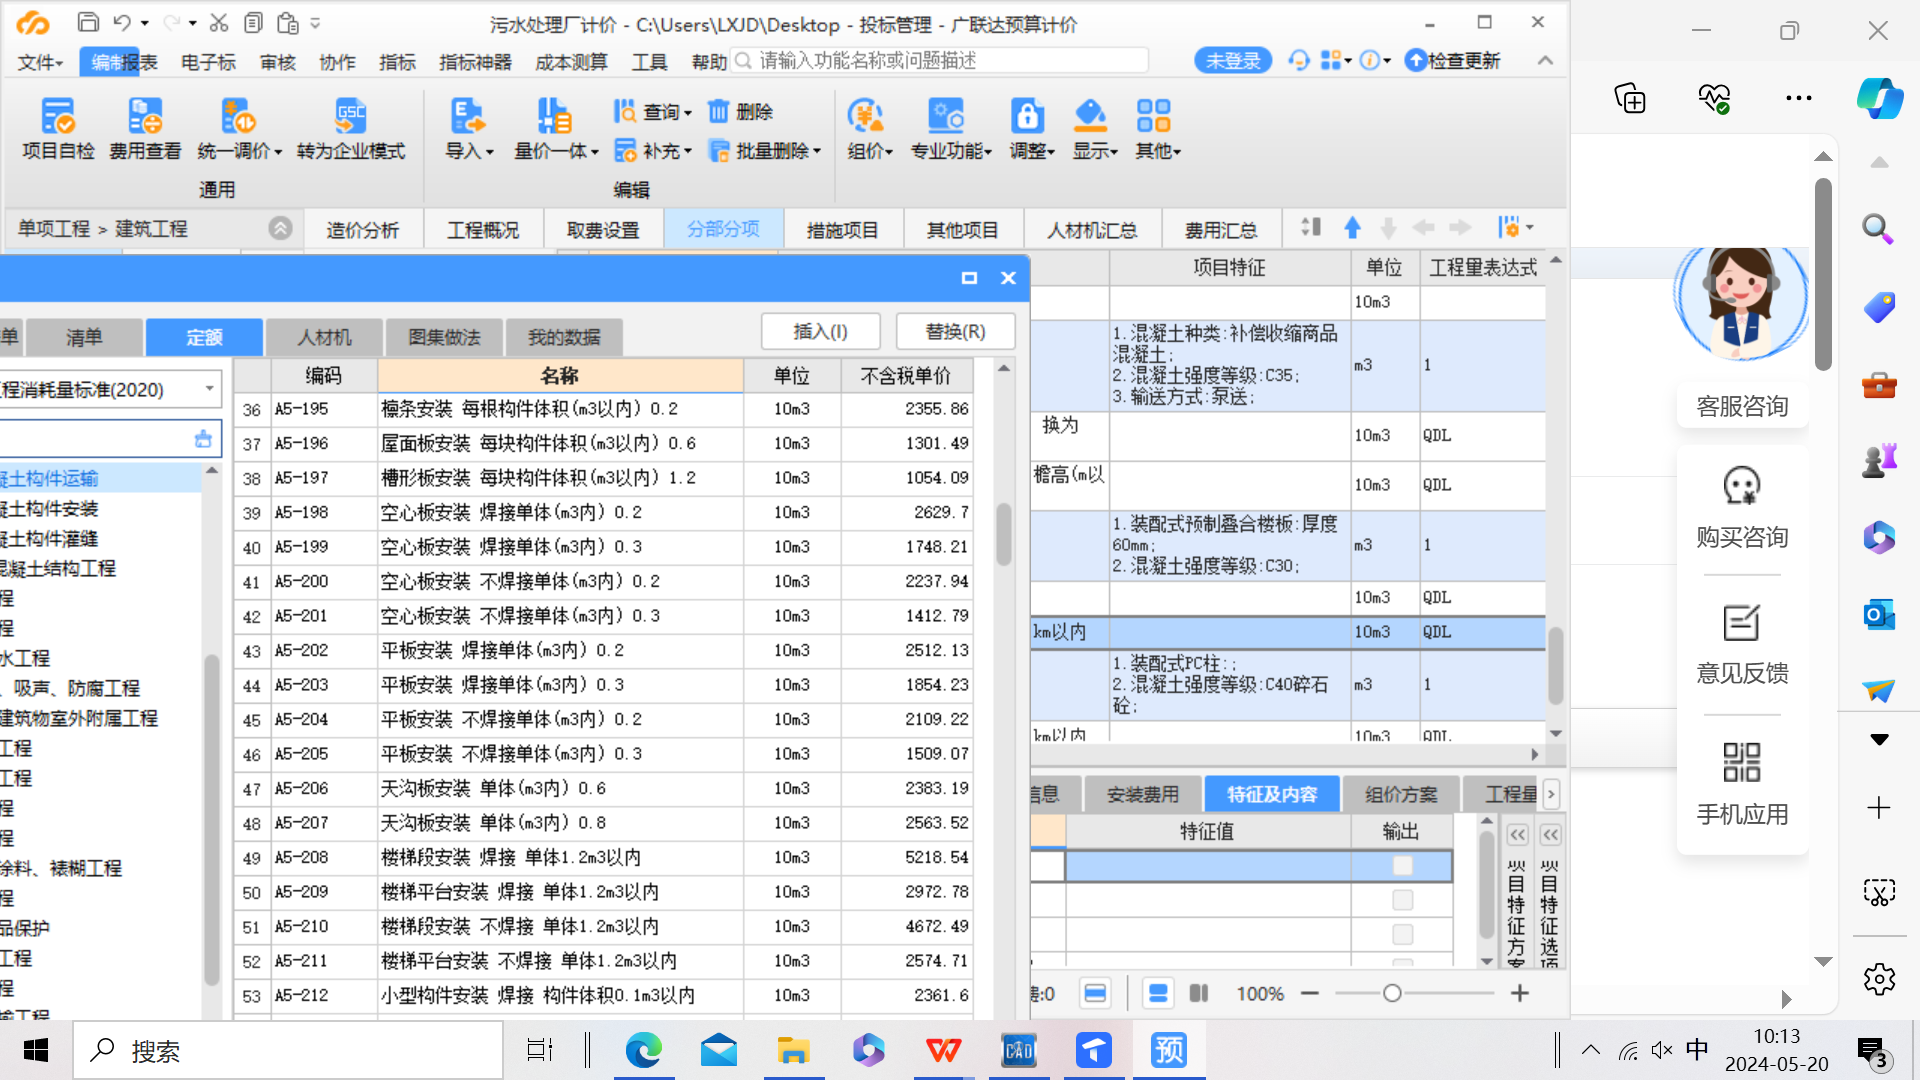Viewport: 1920px width, 1080px height.
Task: Click the blue move-up arrow icon
Action: coord(1352,228)
